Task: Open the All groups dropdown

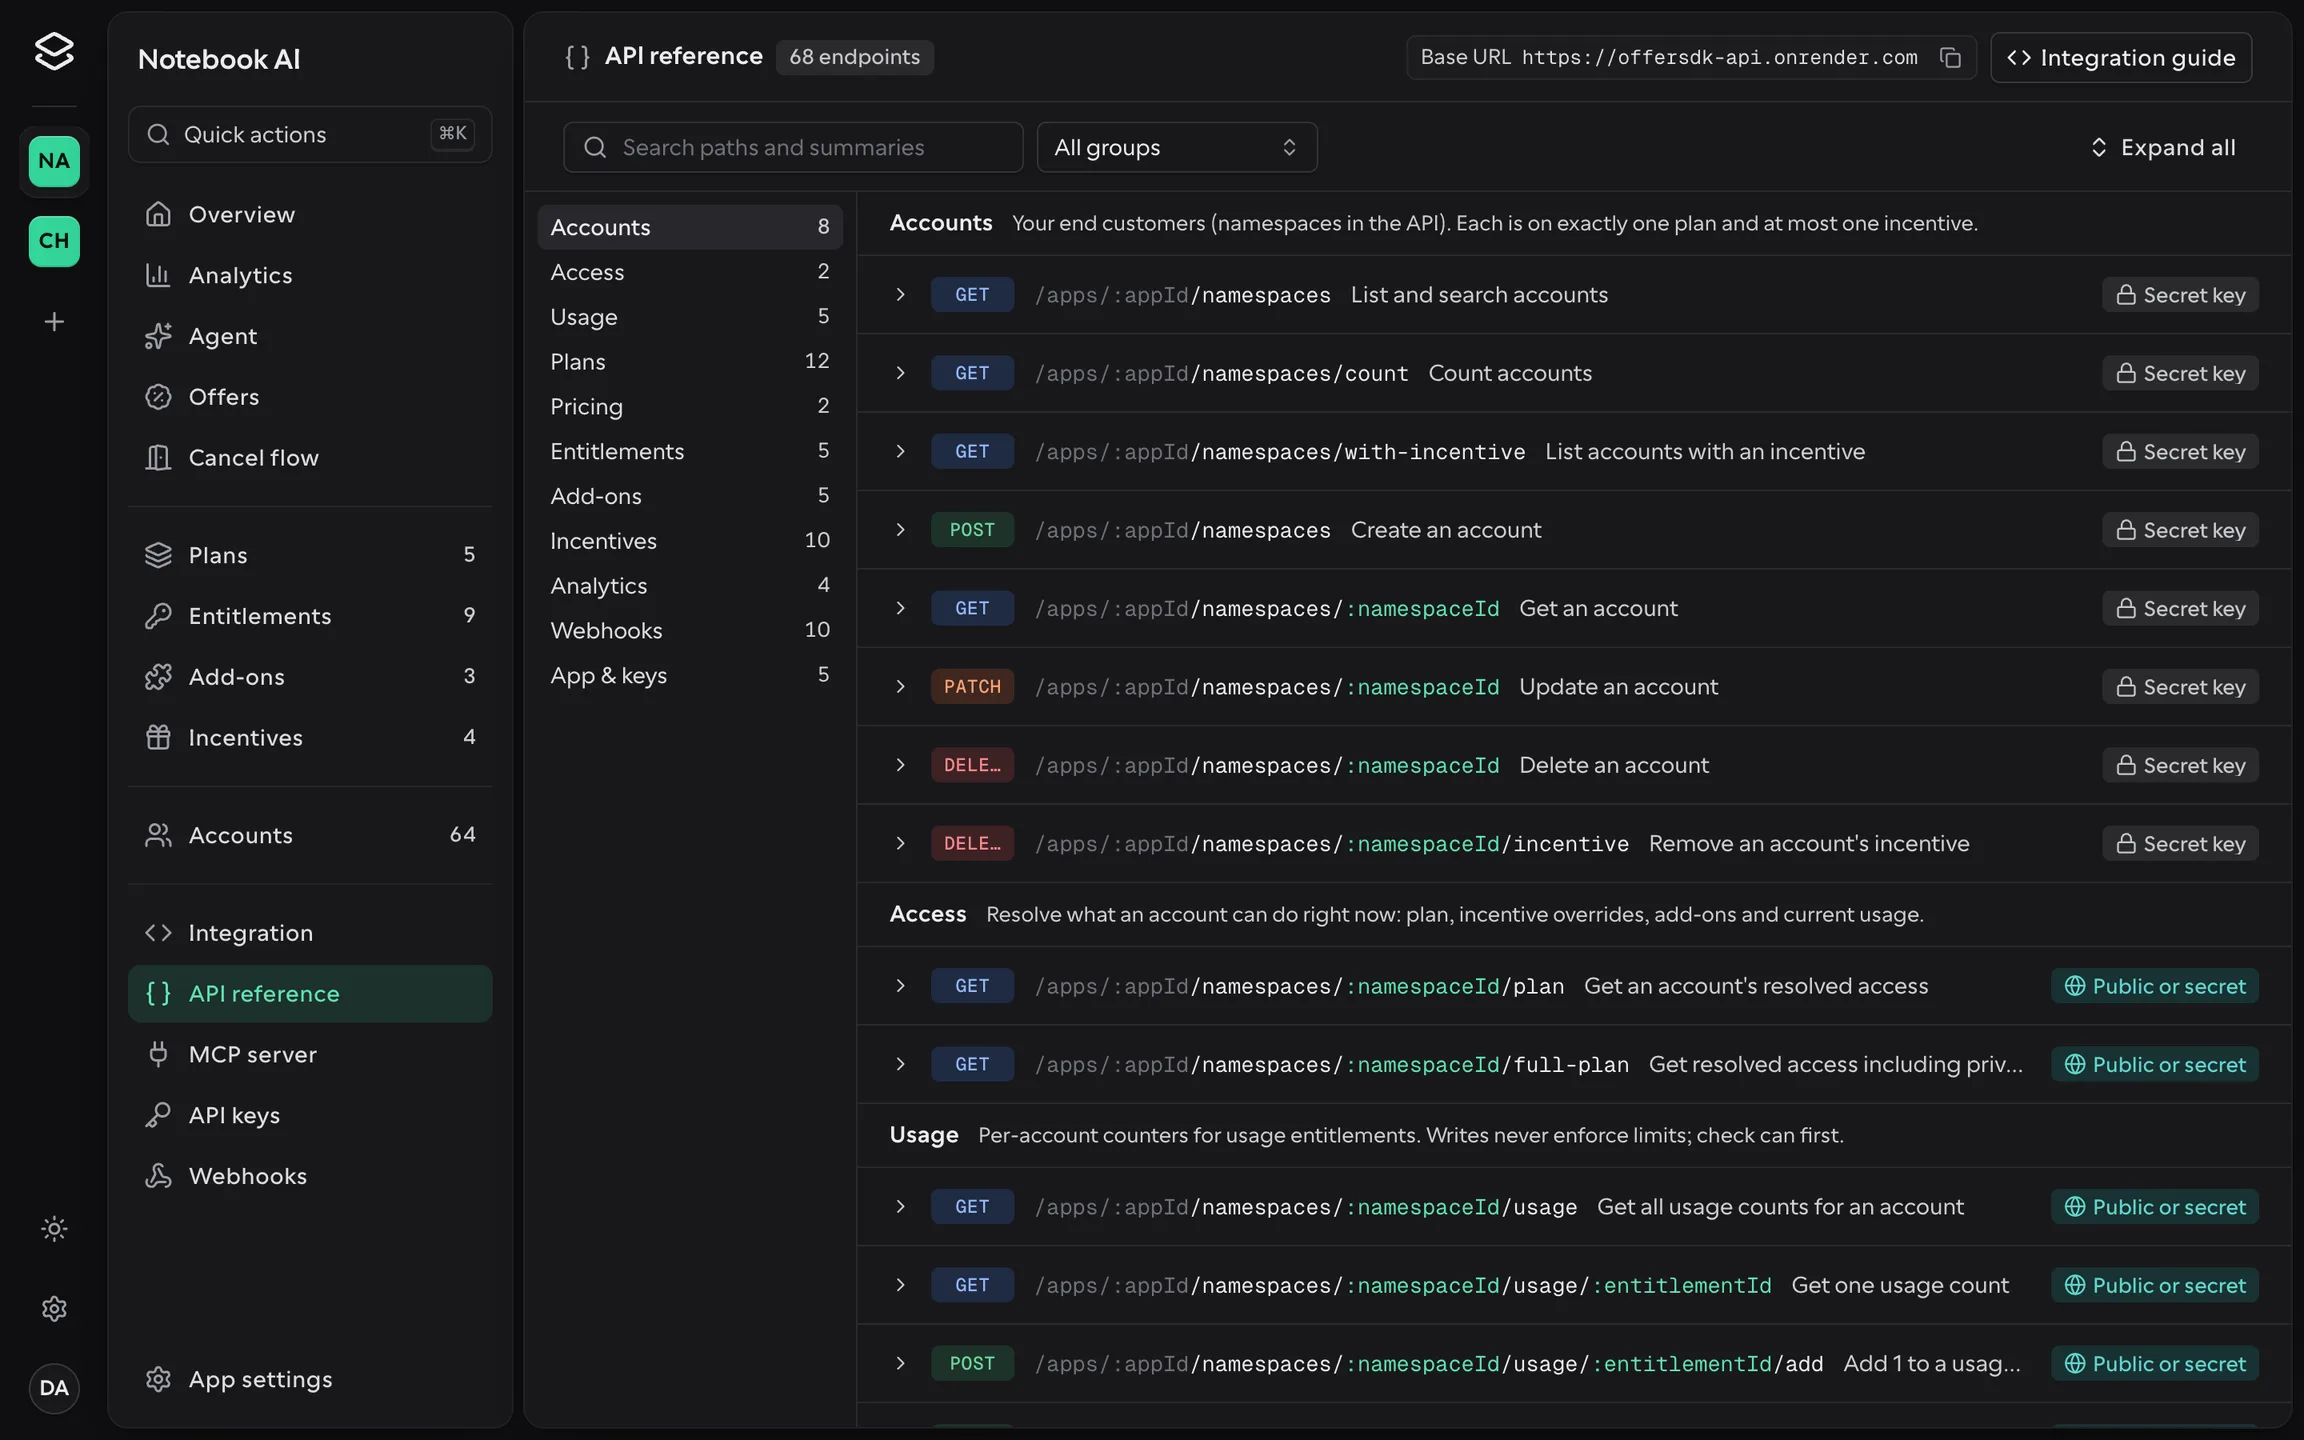Action: coord(1177,147)
